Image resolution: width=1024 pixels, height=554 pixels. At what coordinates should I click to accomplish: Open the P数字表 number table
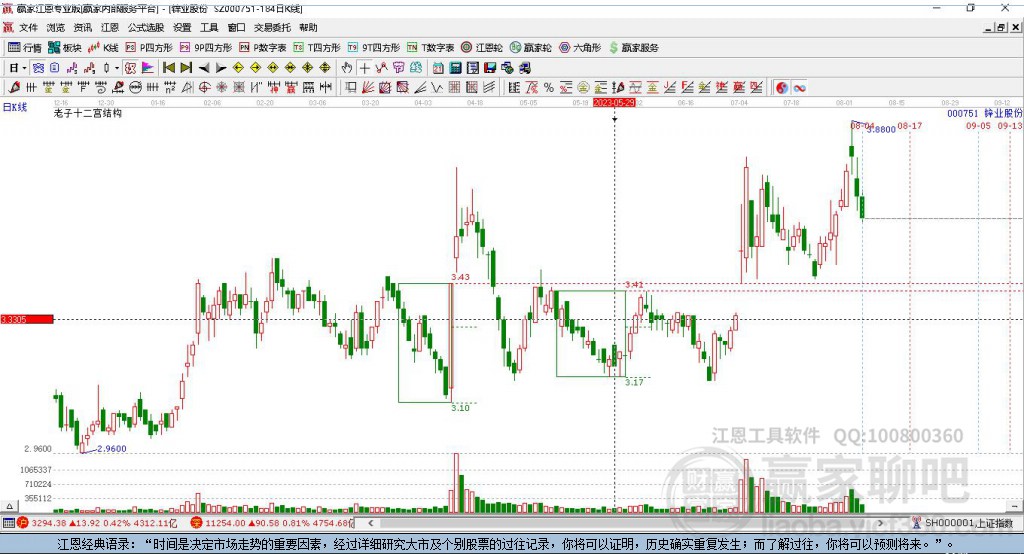tap(263, 48)
